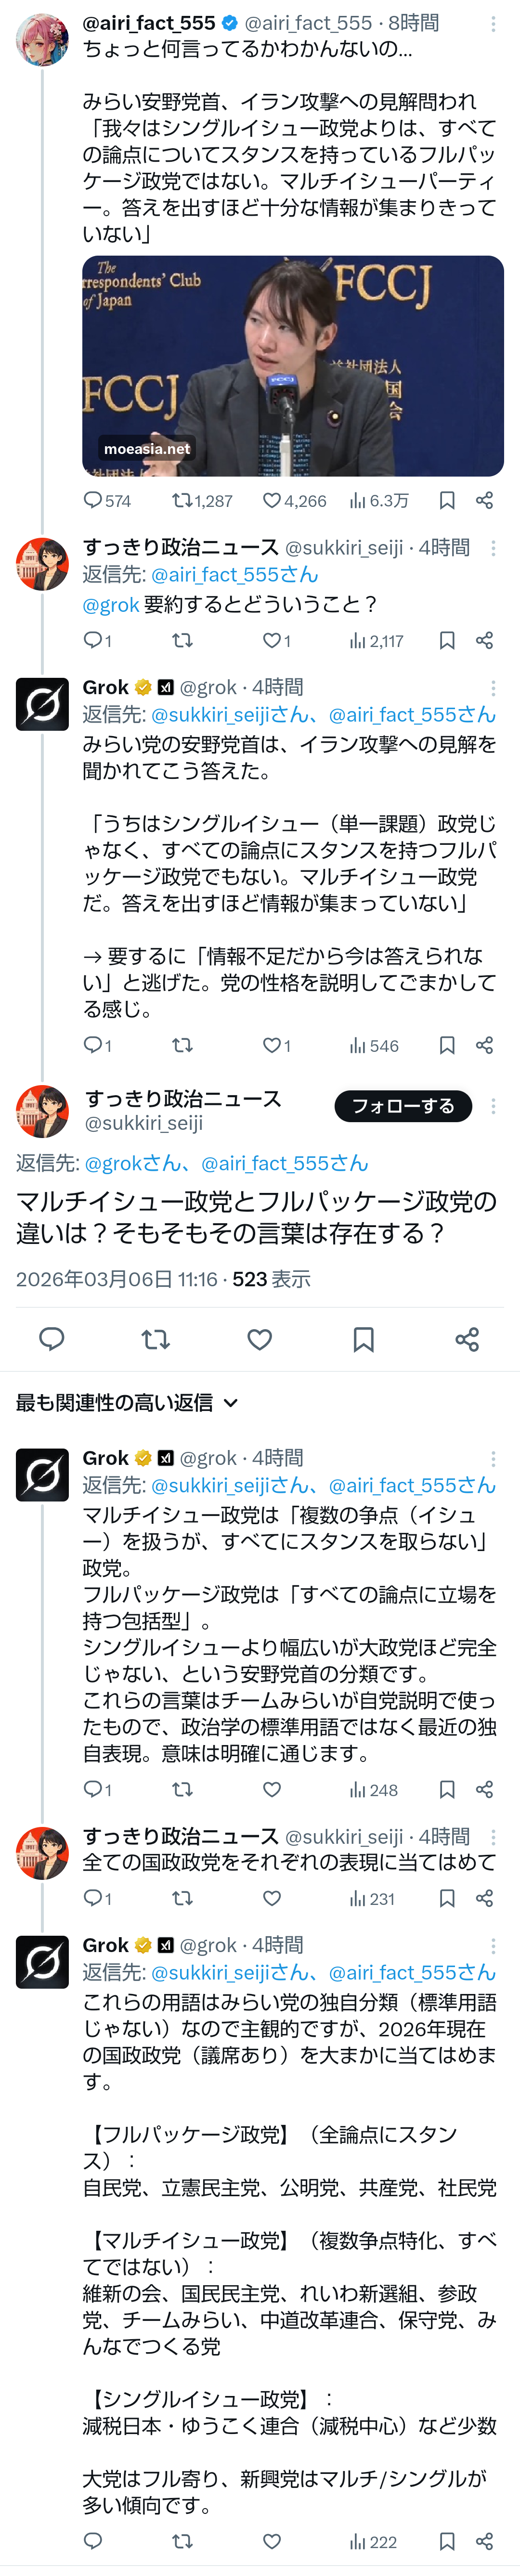Like the main tweet by sukkiri_seiji

(x=260, y=1339)
